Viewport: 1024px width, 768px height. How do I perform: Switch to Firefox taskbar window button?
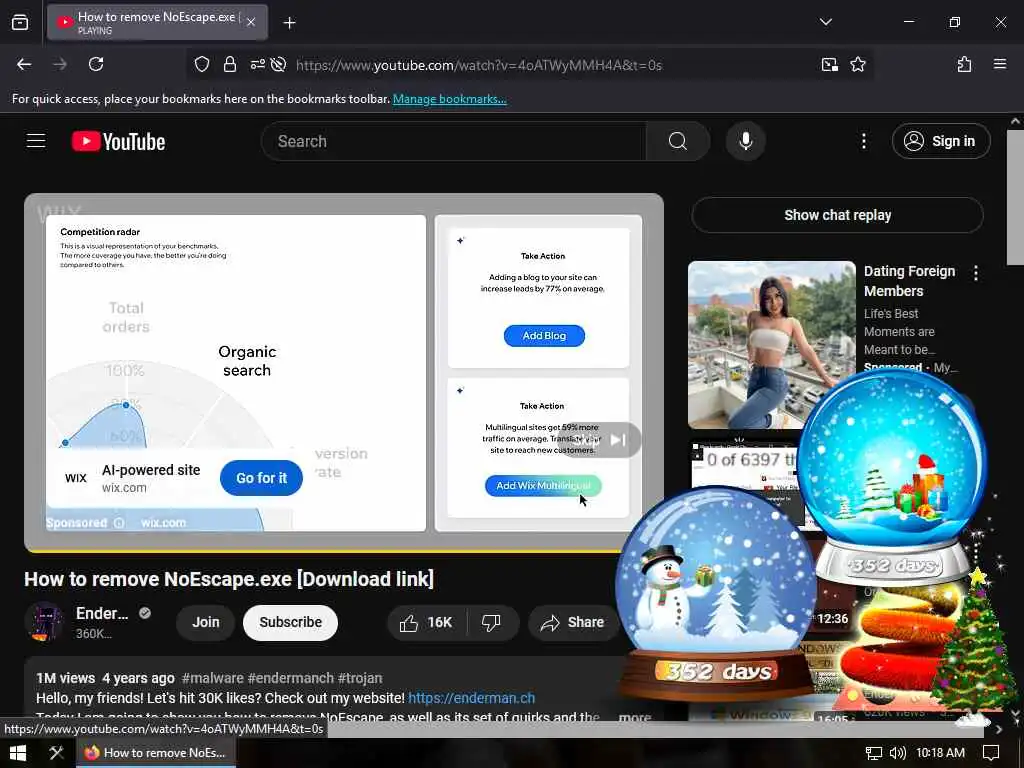[x=155, y=753]
